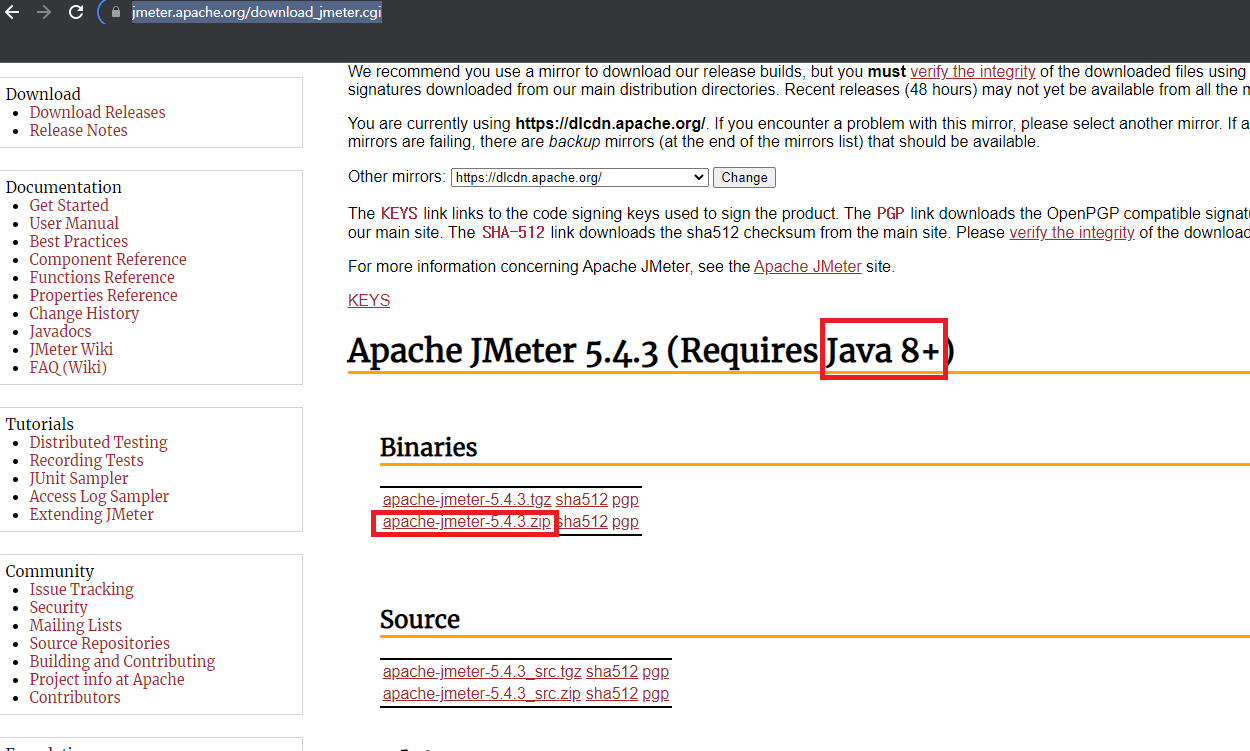Open sha512 for binary tgz
Viewport: 1250px width, 751px height.
click(582, 499)
